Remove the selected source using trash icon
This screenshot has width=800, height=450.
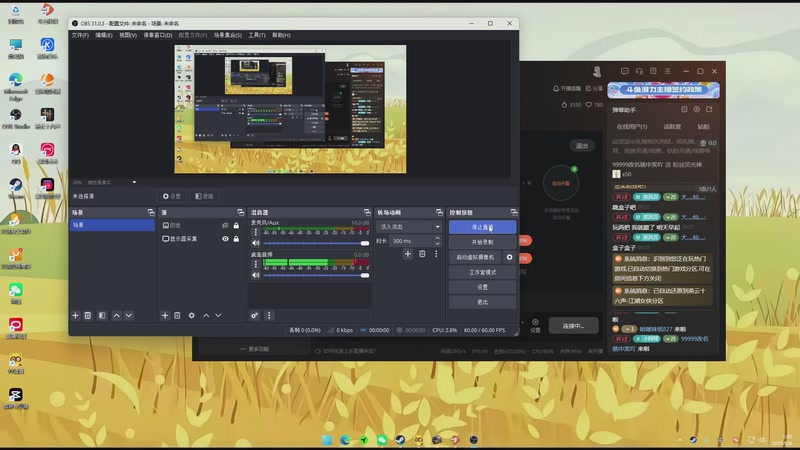point(177,316)
